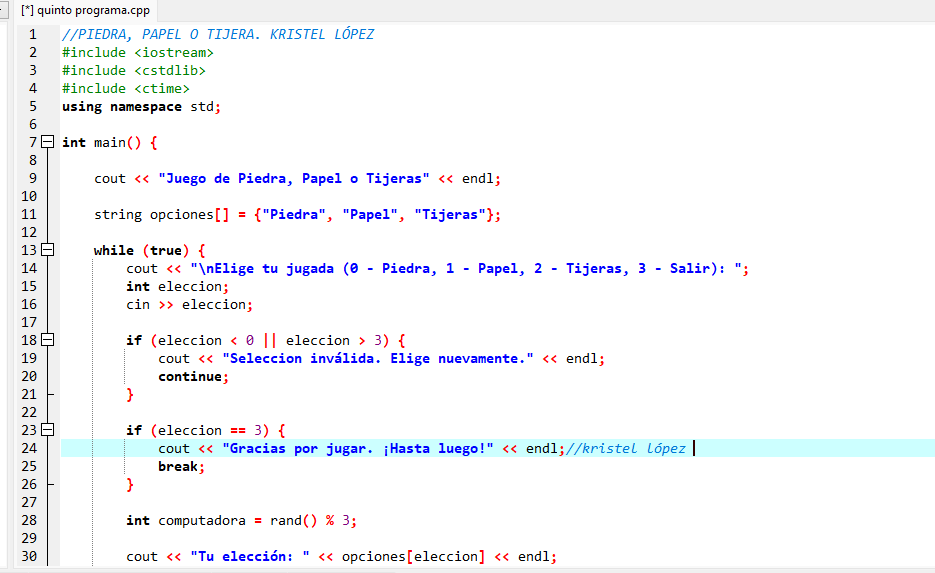Click the continue keyword on line 20

click(190, 376)
